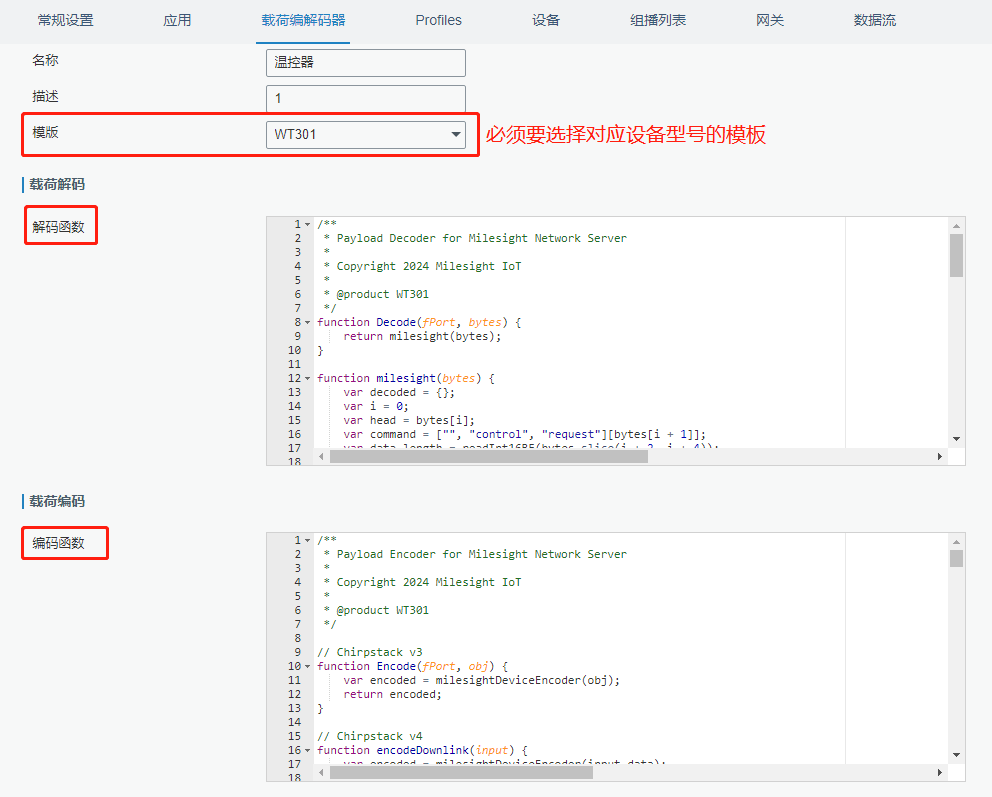
Task: Click the decoder editor vertical scrollbar thumb
Action: coord(956,256)
